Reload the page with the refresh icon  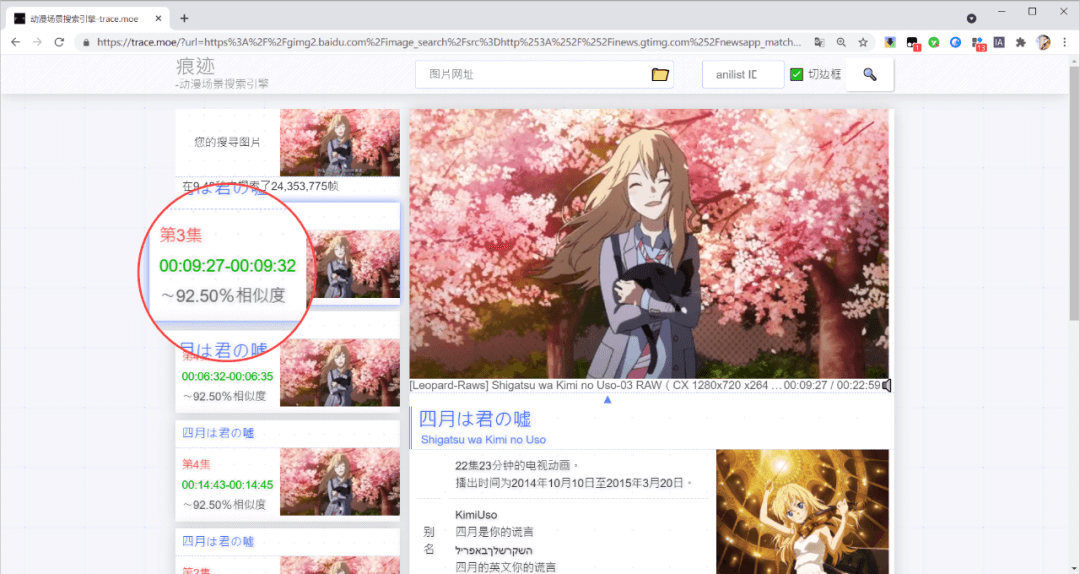click(x=59, y=42)
